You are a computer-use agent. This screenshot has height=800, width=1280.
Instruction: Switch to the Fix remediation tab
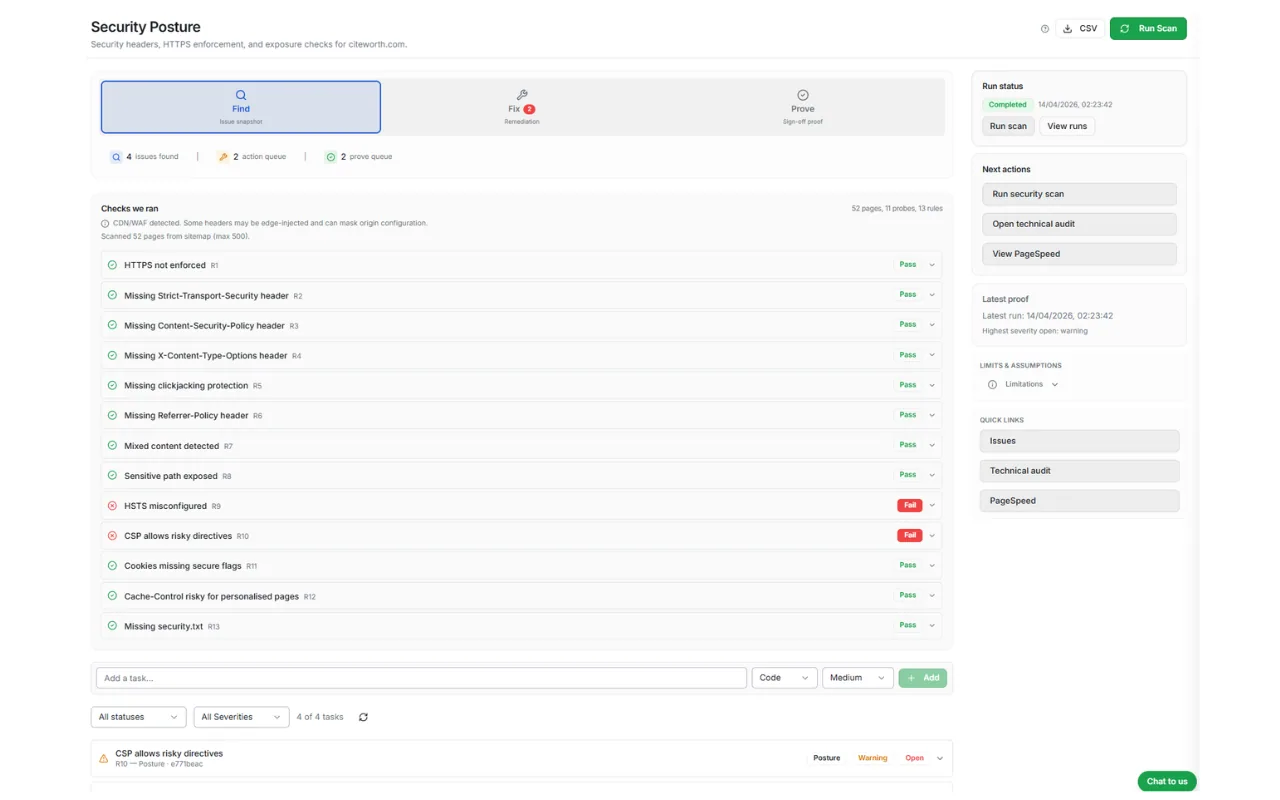522,107
